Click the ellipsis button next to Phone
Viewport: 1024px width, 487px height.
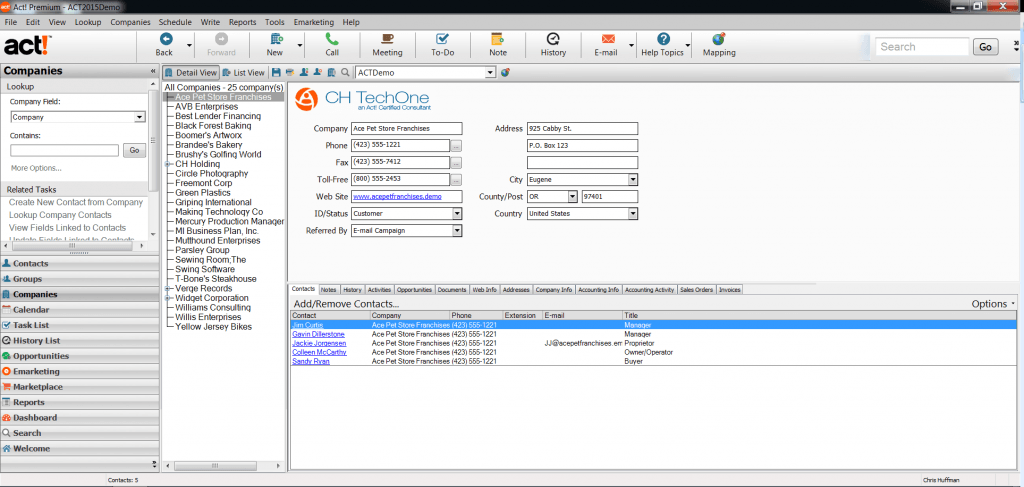456,146
